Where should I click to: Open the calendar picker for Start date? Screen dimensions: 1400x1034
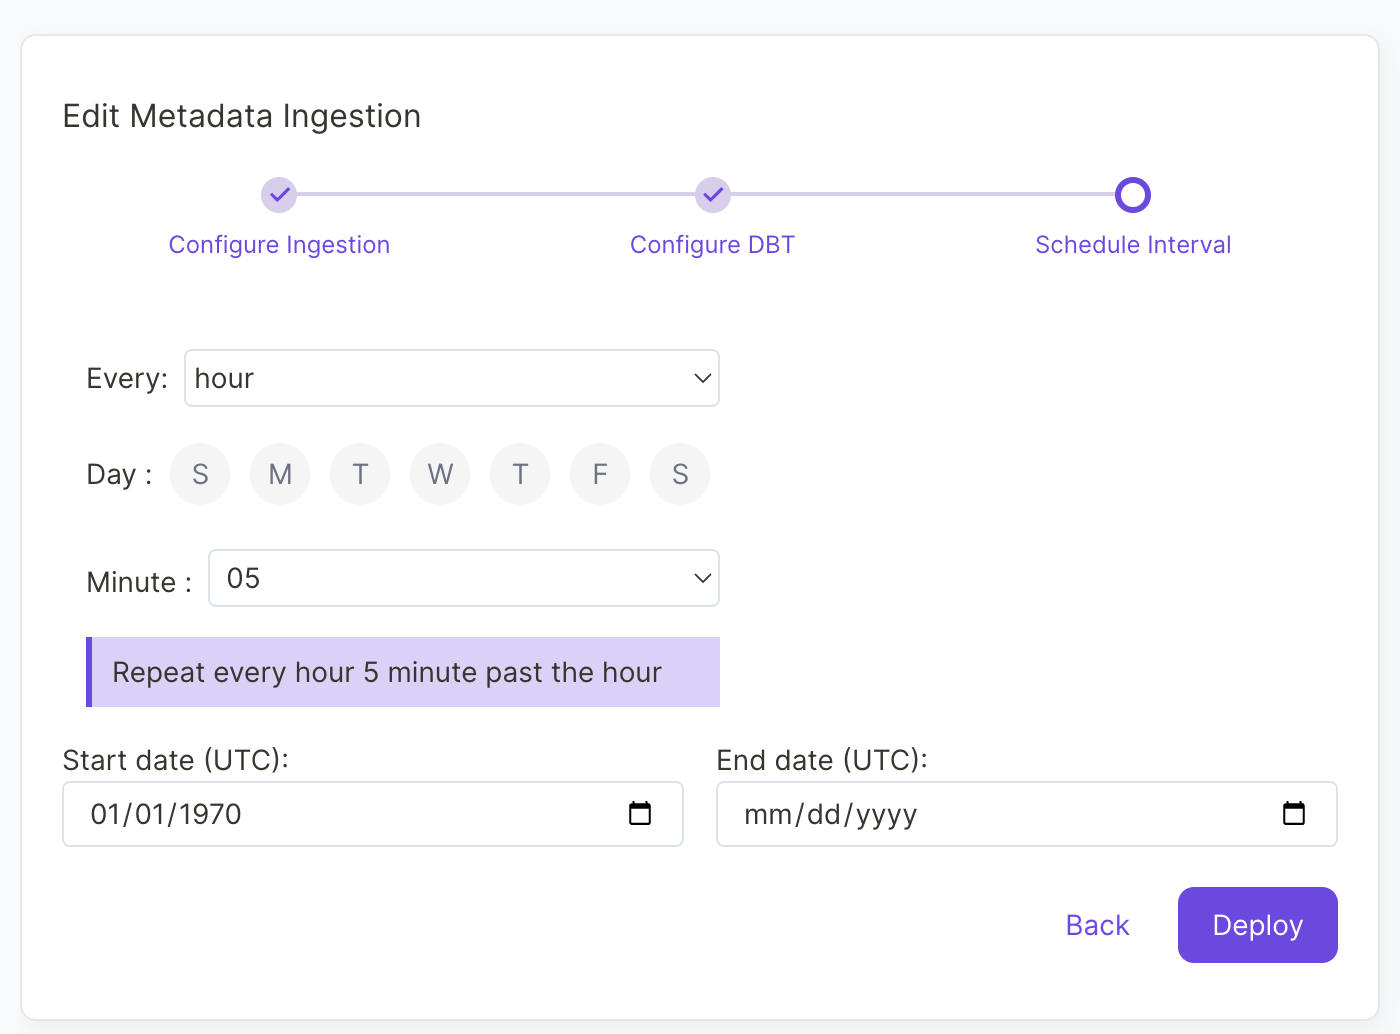[640, 814]
